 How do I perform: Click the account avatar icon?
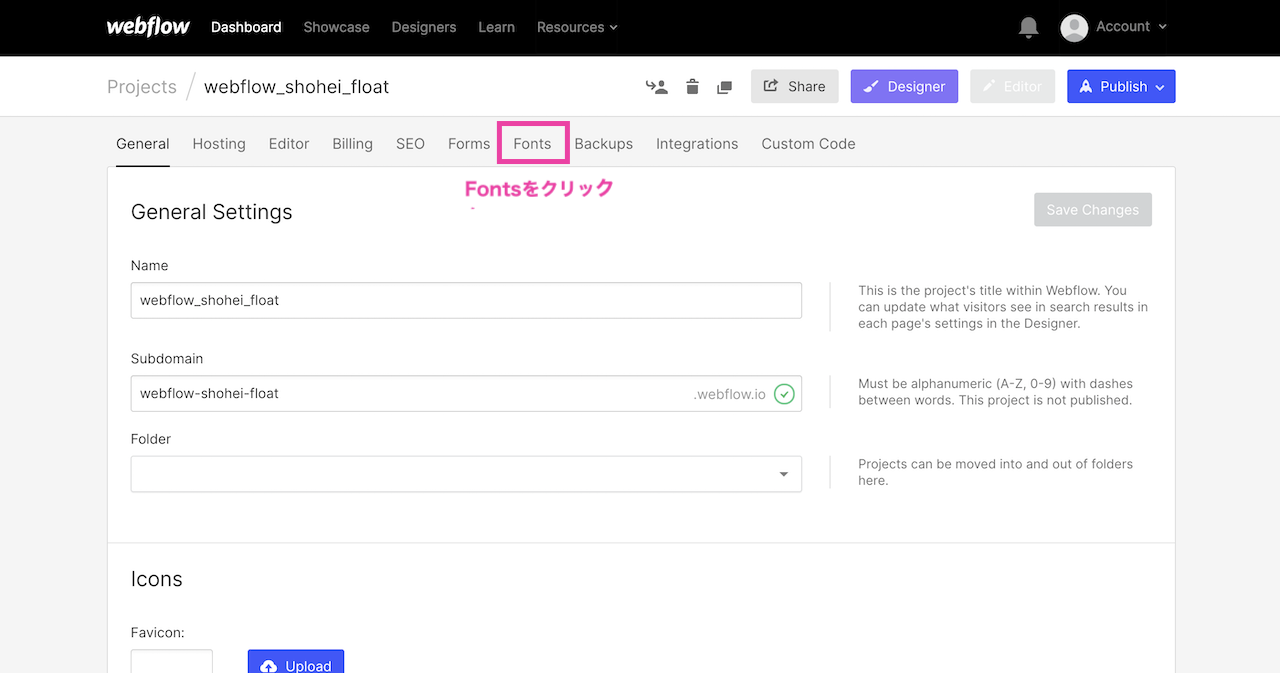click(x=1074, y=28)
